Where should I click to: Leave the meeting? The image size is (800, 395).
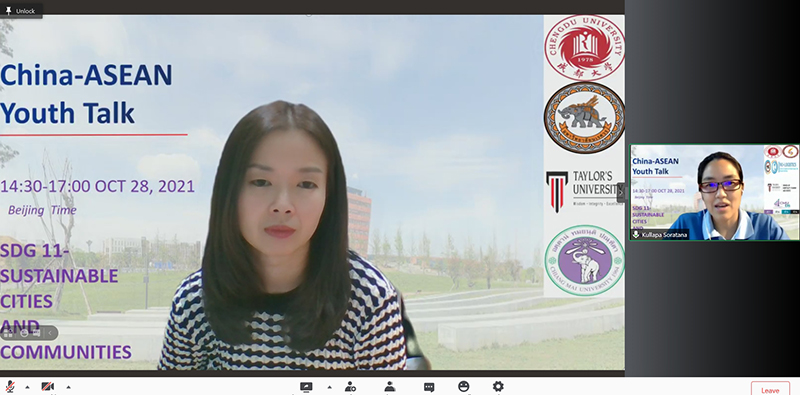click(770, 390)
